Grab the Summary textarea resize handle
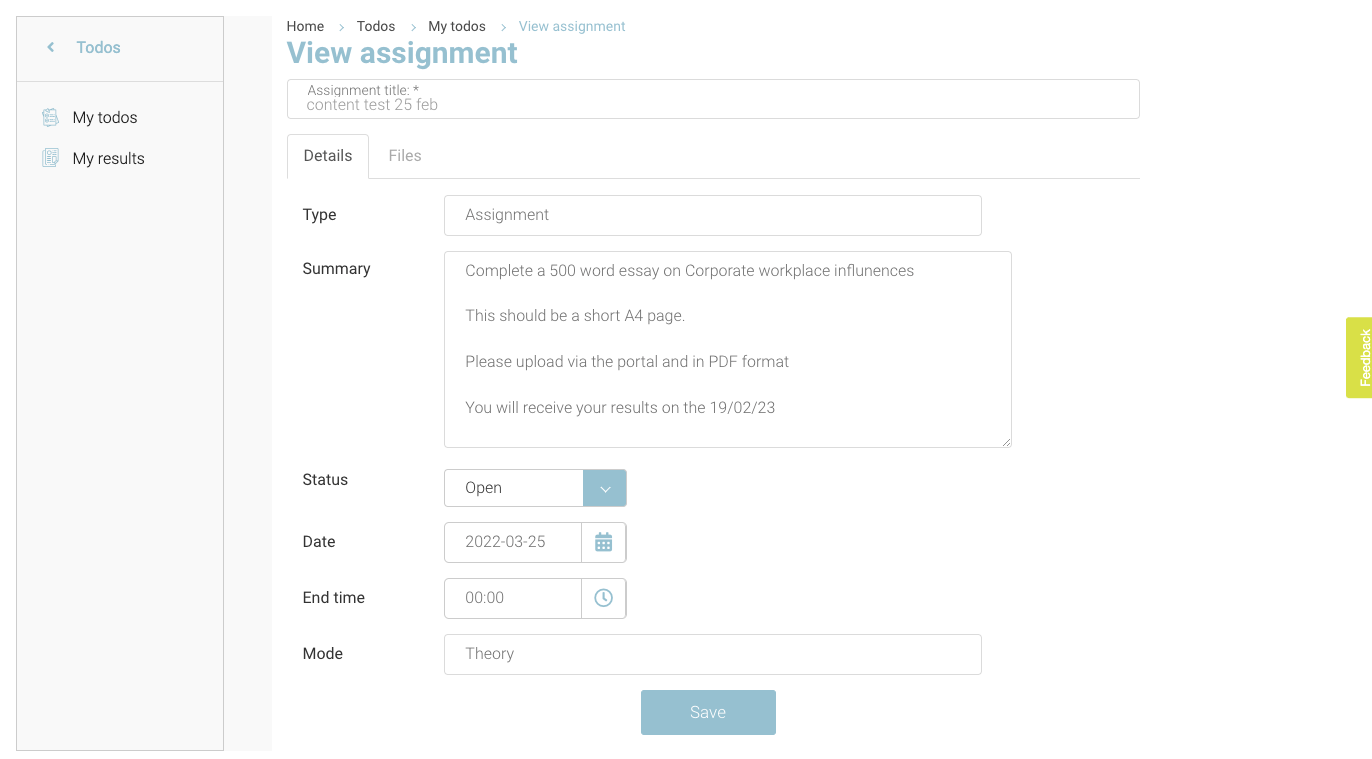Viewport: 1372px width, 759px height. click(1005, 441)
